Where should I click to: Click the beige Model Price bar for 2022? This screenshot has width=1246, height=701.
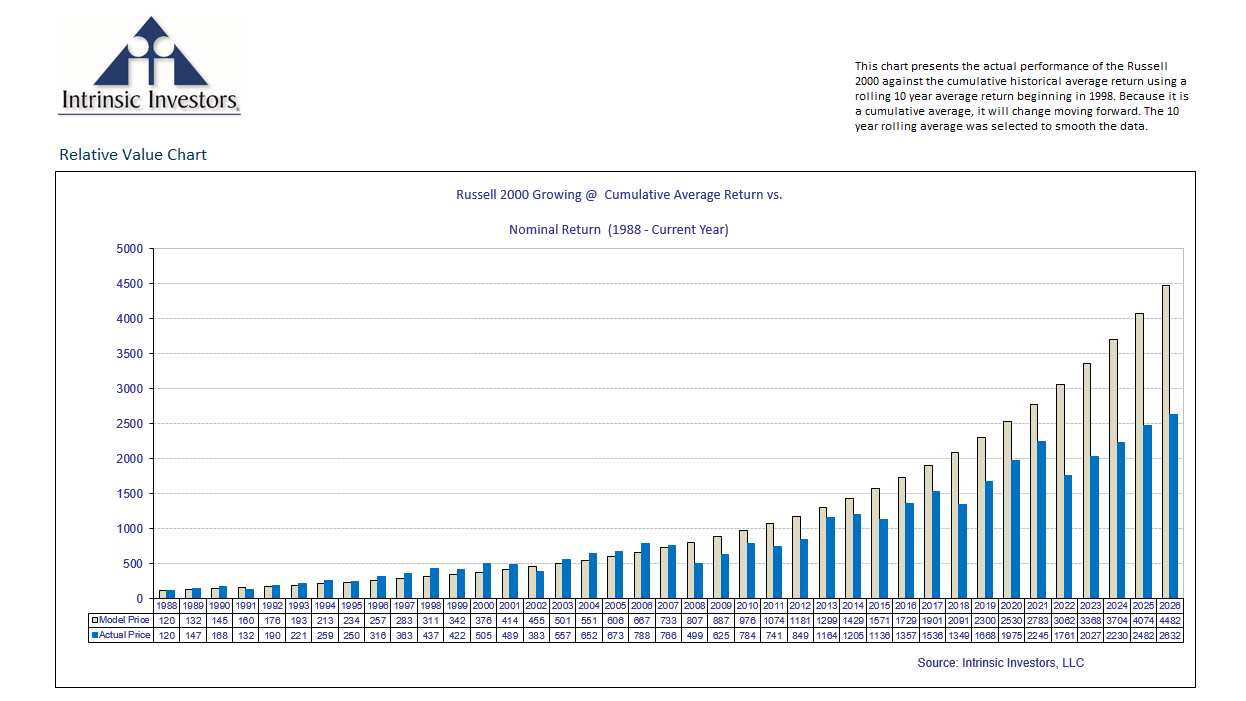[x=1060, y=491]
